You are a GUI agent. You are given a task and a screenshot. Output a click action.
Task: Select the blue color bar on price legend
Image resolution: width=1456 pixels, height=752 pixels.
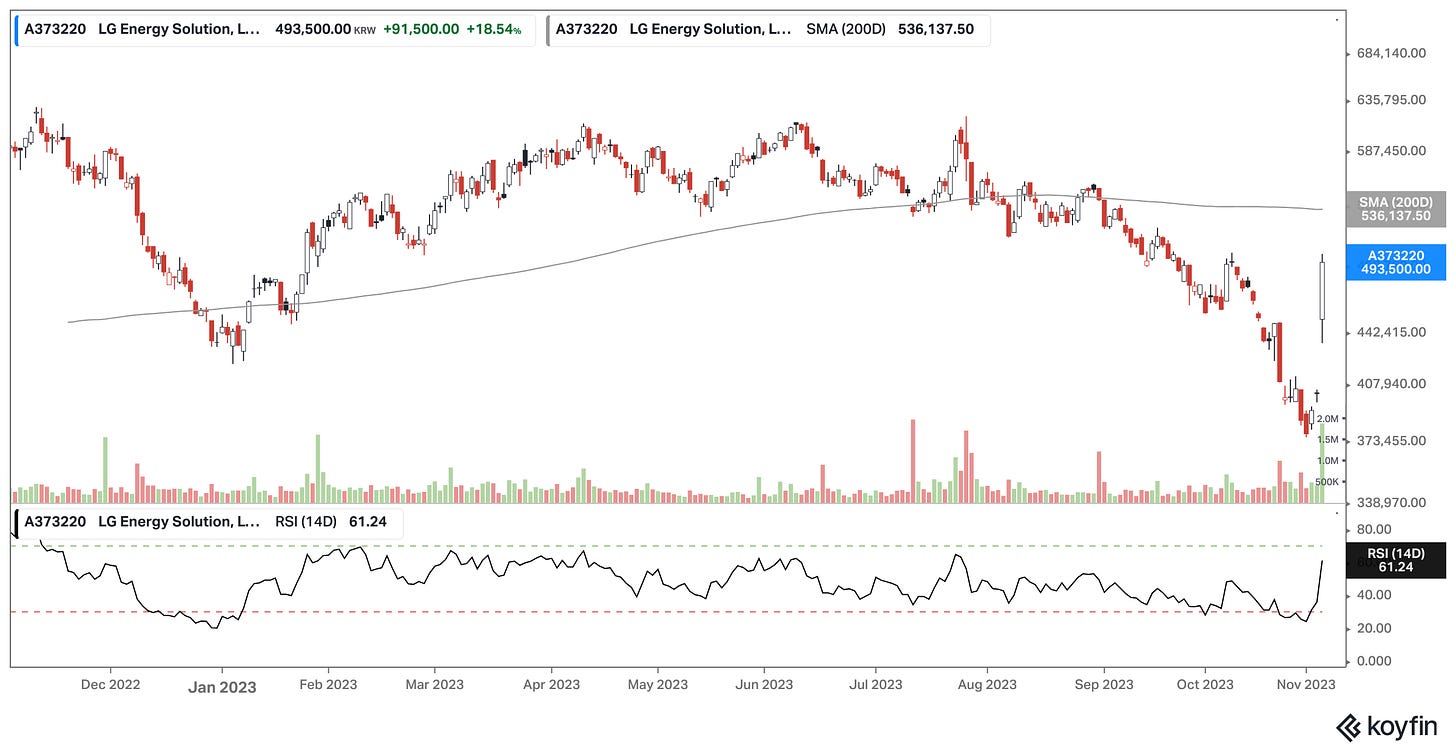coord(17,30)
